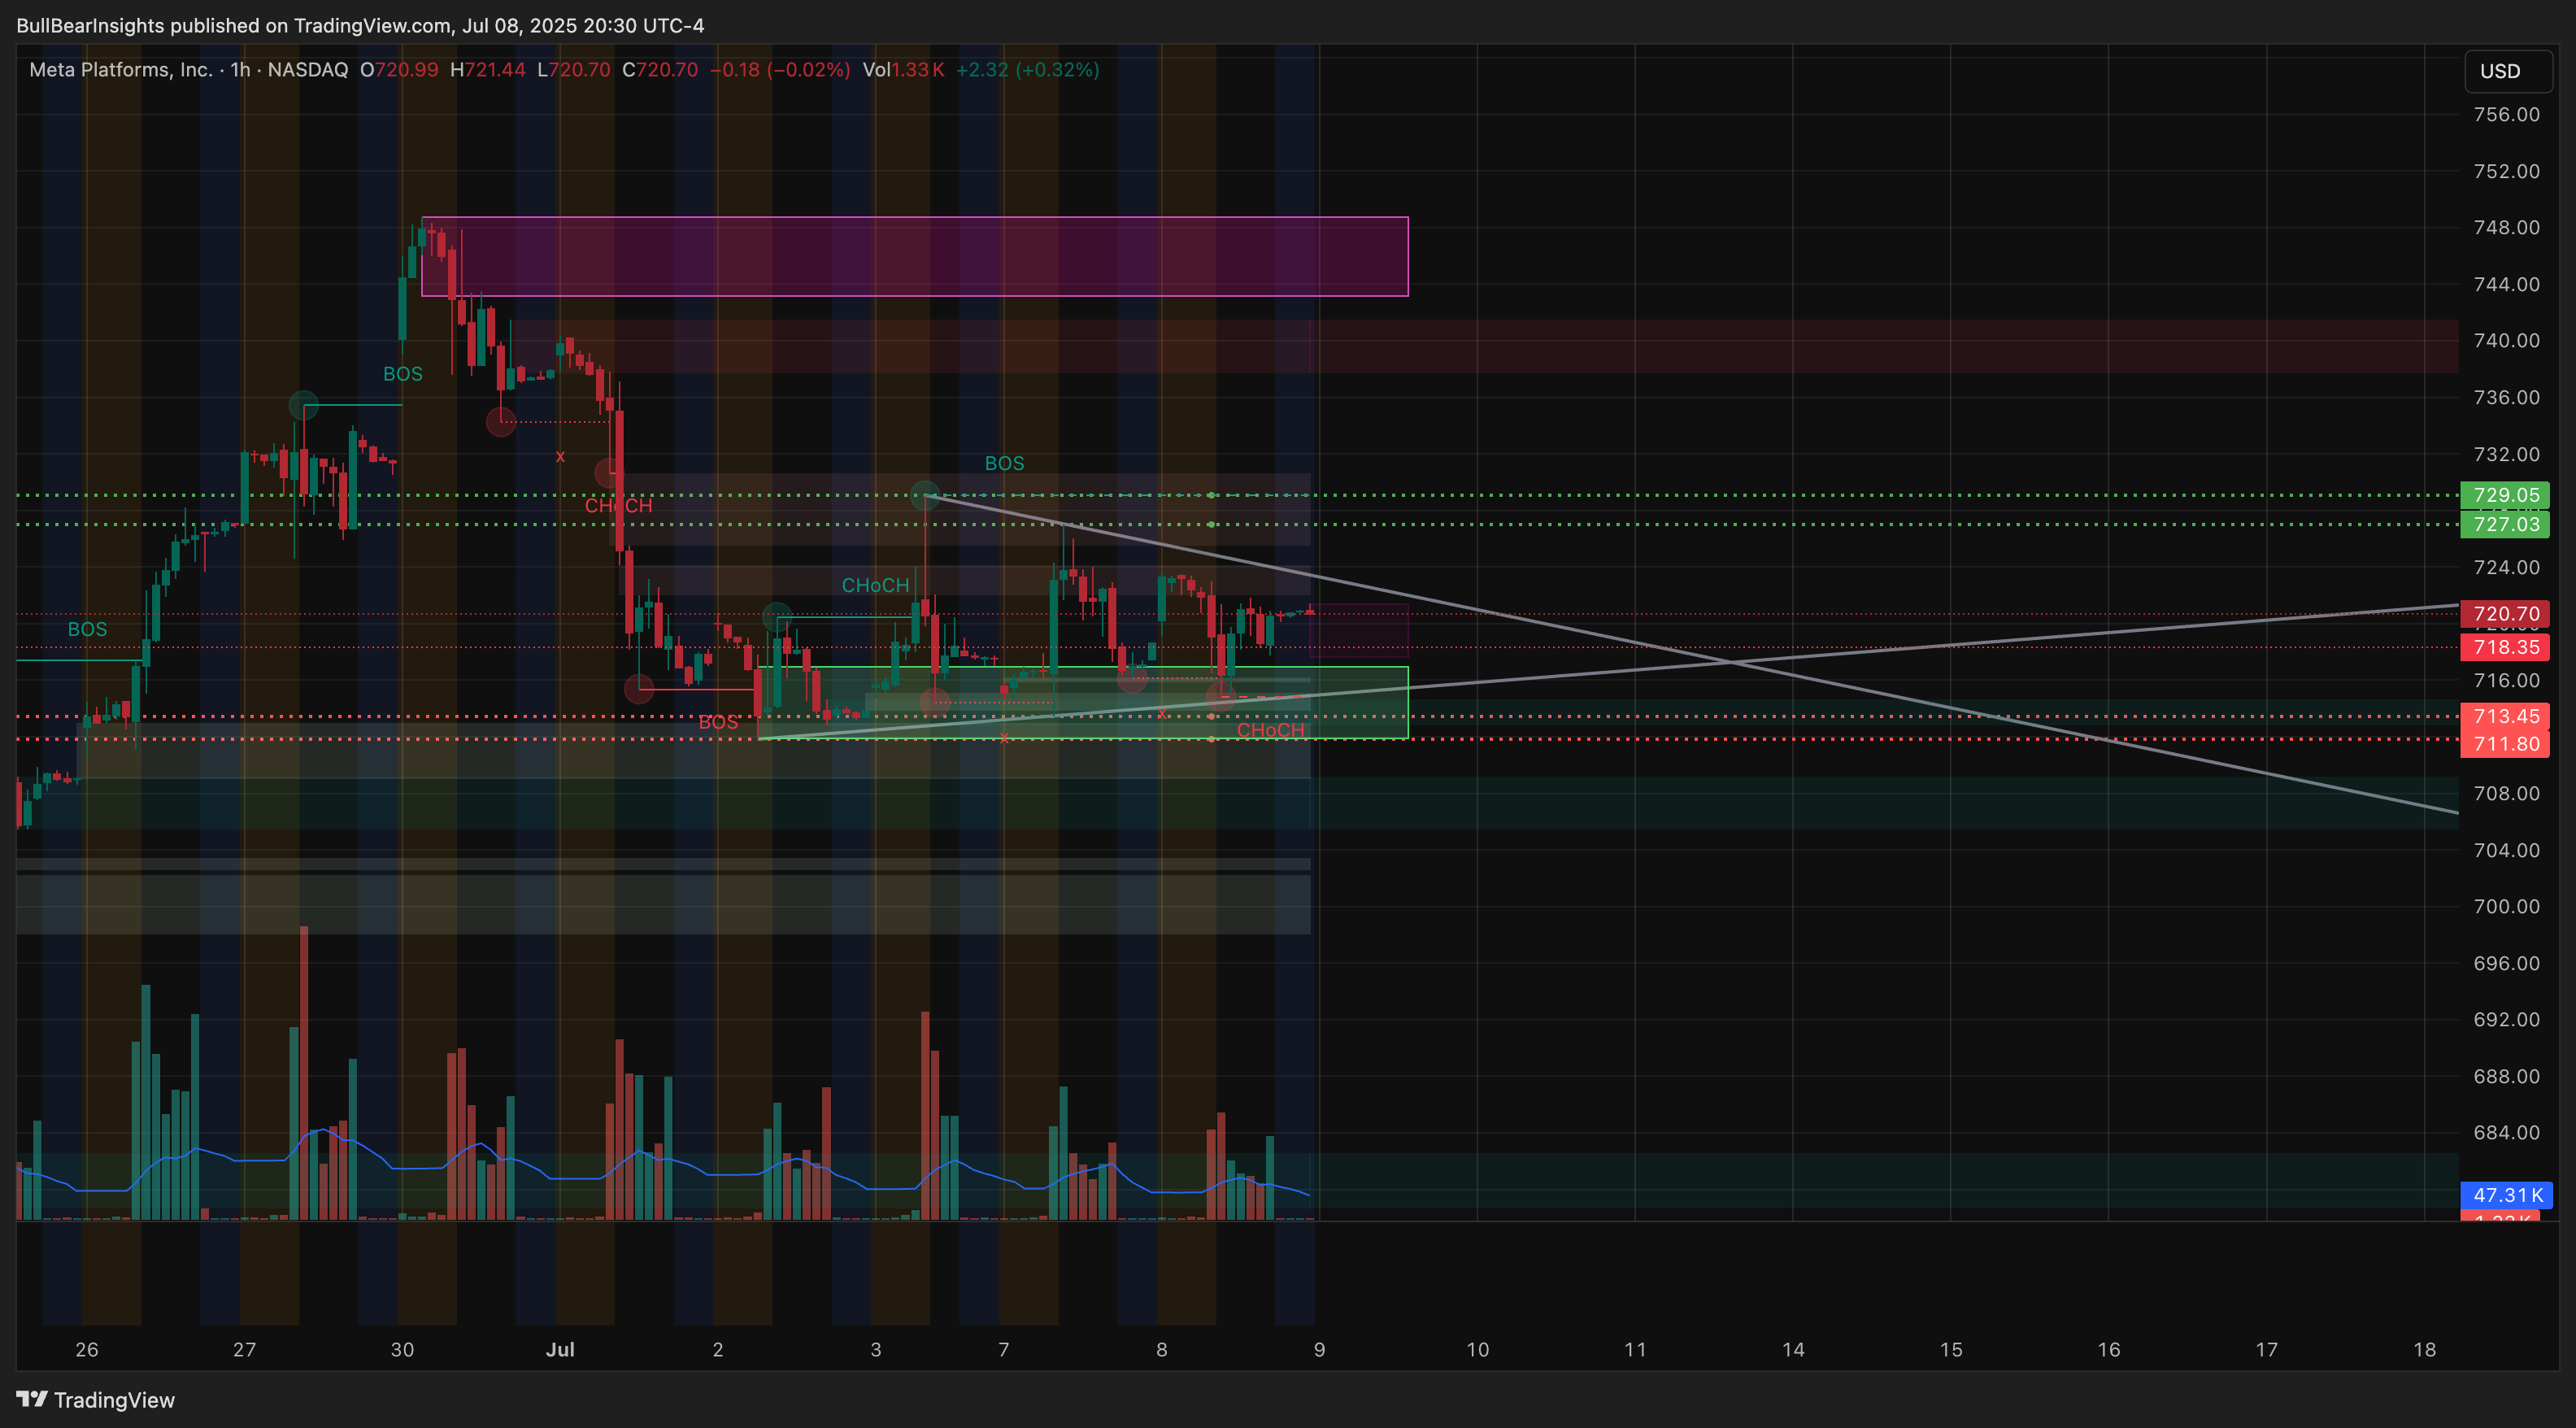Click the 736.00 price axis value
The height and width of the screenshot is (1428, 2576).
[x=2506, y=397]
